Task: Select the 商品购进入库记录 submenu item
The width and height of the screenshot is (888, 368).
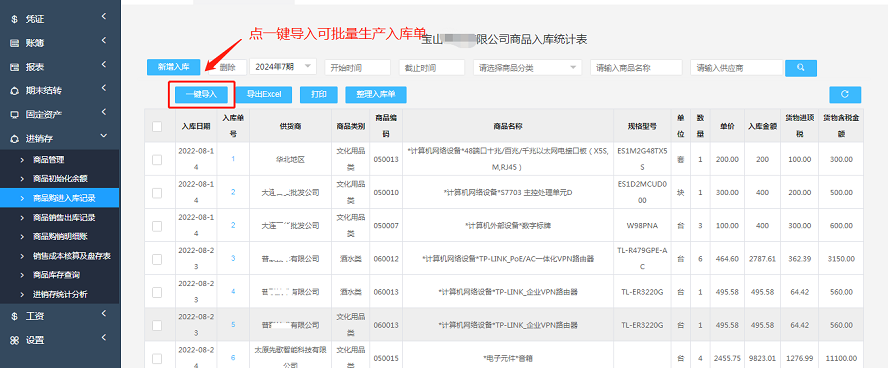Action: point(59,198)
